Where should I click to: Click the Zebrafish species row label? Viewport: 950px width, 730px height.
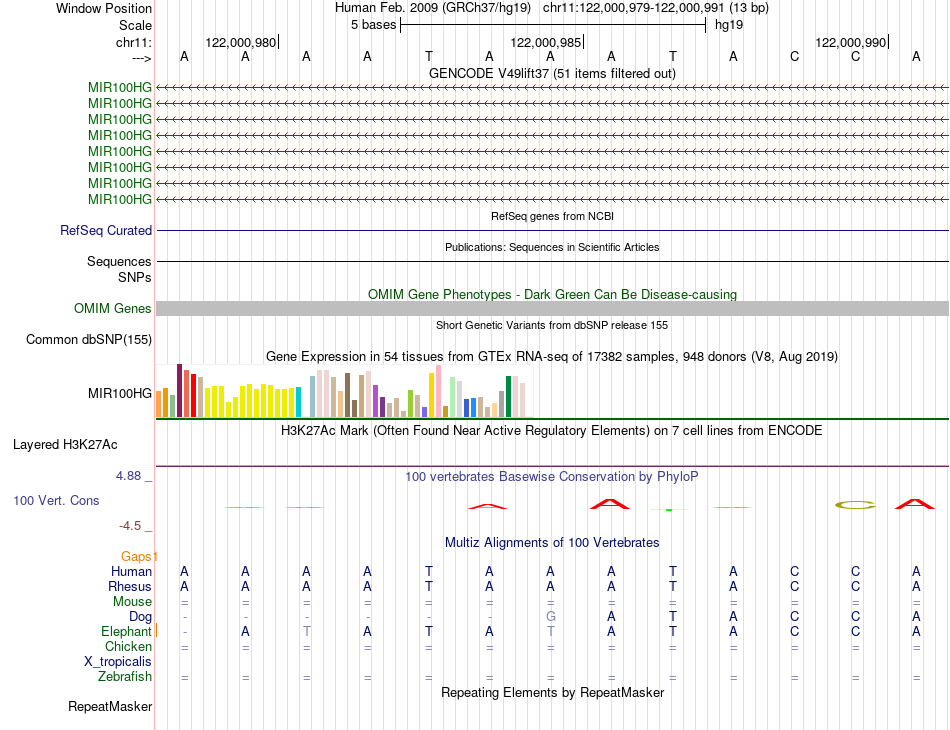[x=125, y=677]
